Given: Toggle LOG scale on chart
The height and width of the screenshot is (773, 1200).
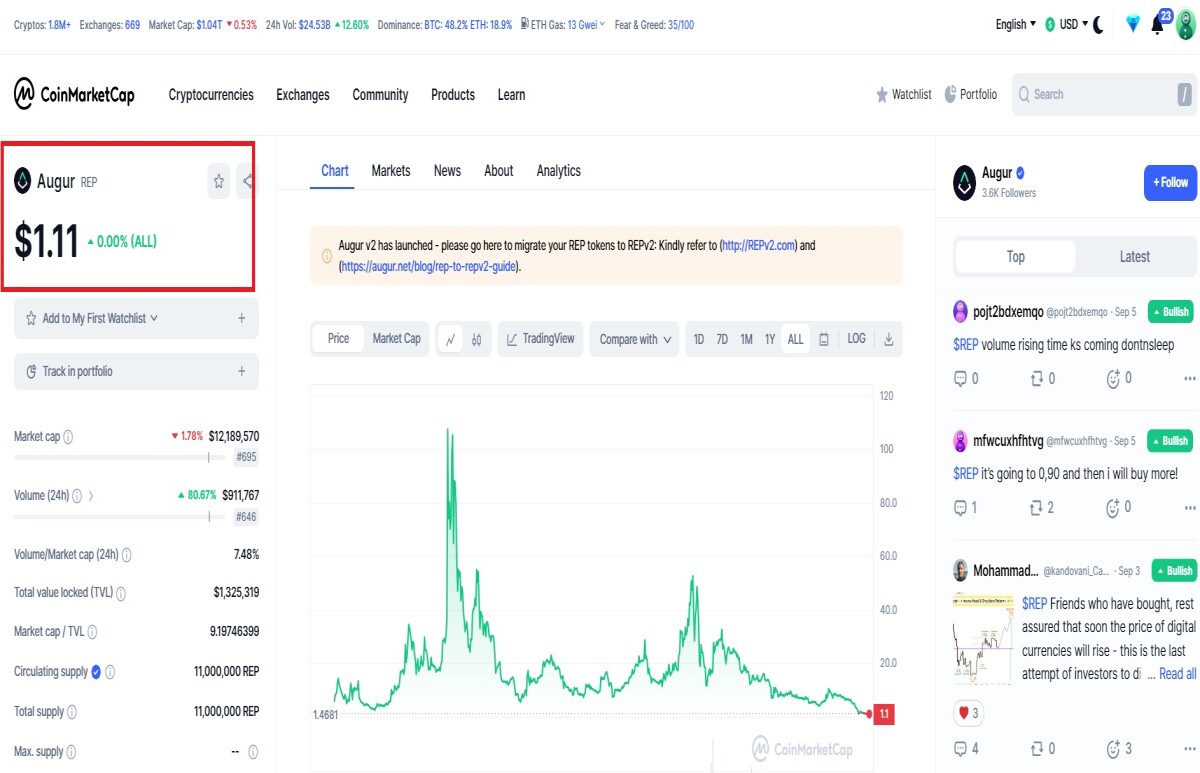Looking at the screenshot, I should click(856, 339).
